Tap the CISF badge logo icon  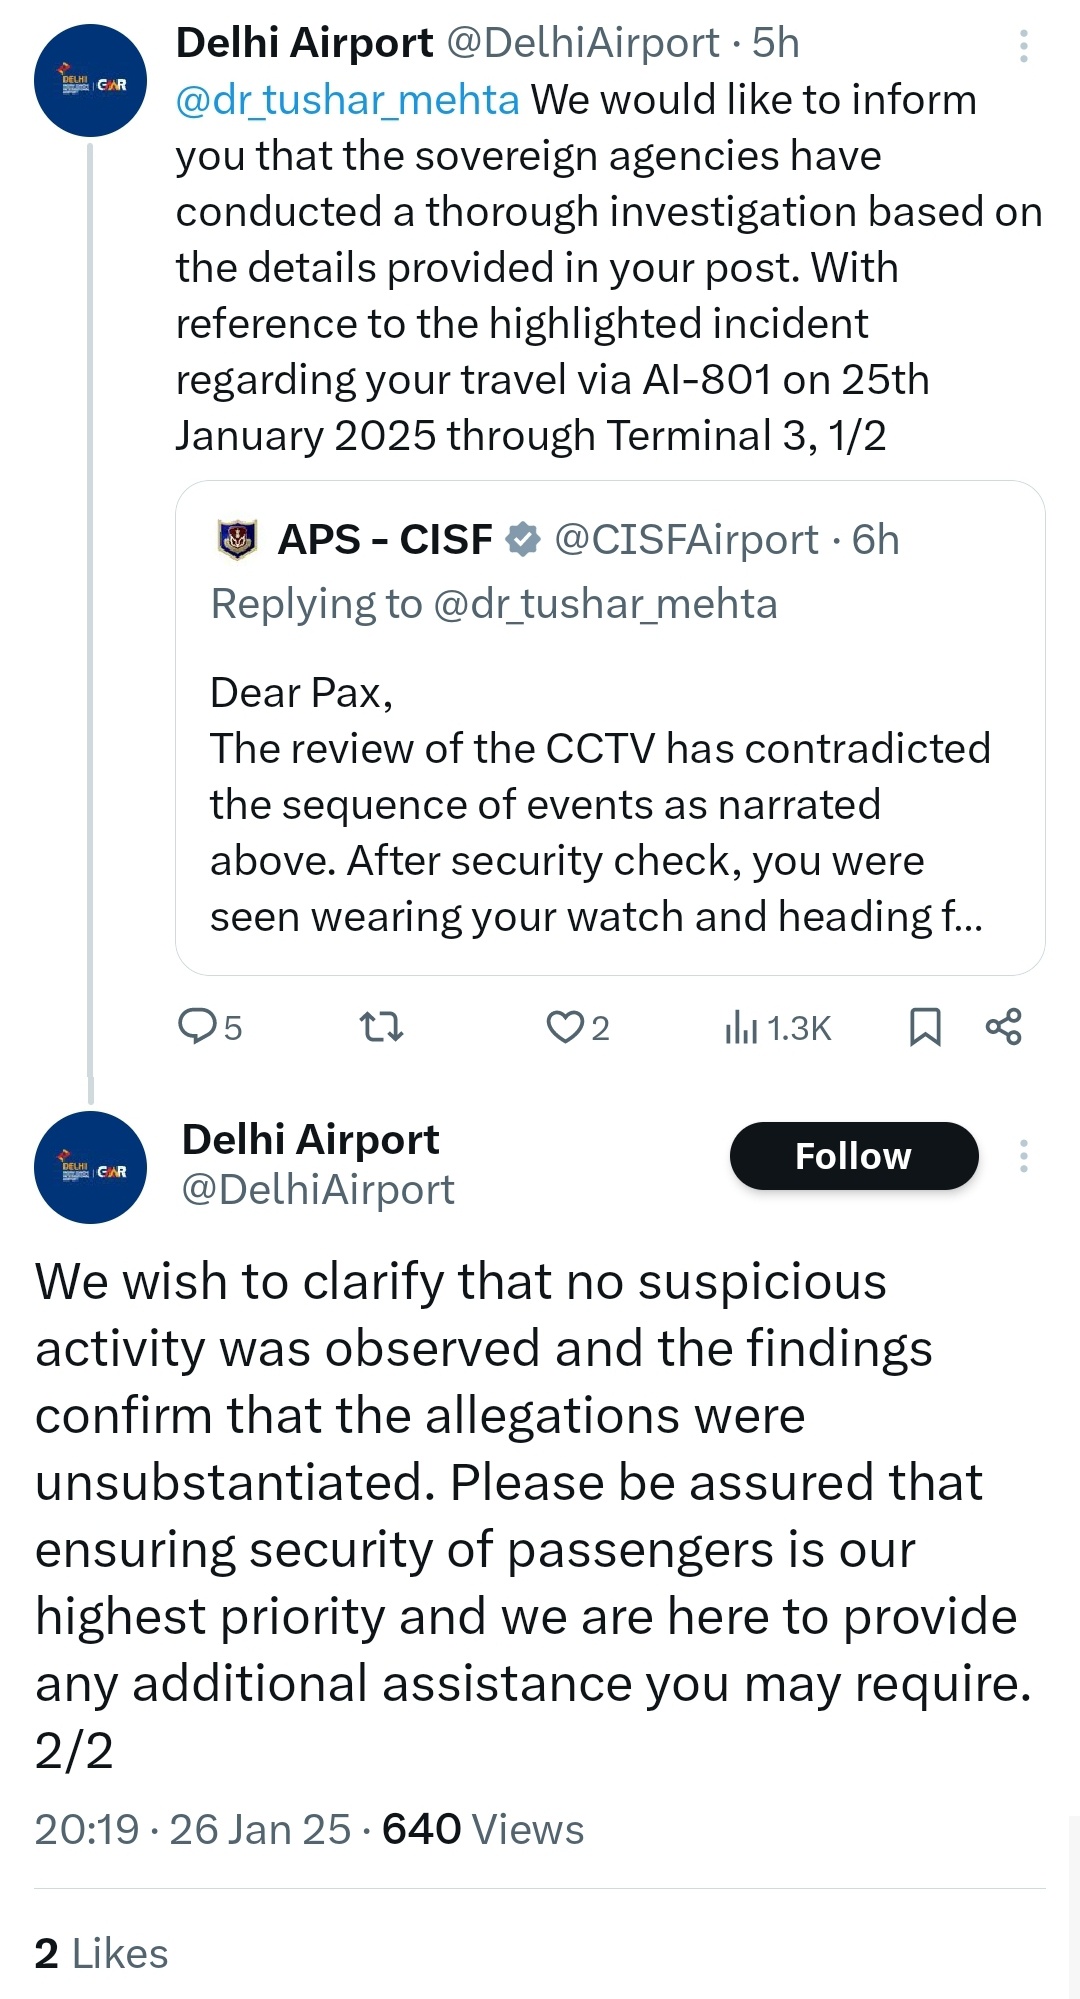[237, 540]
